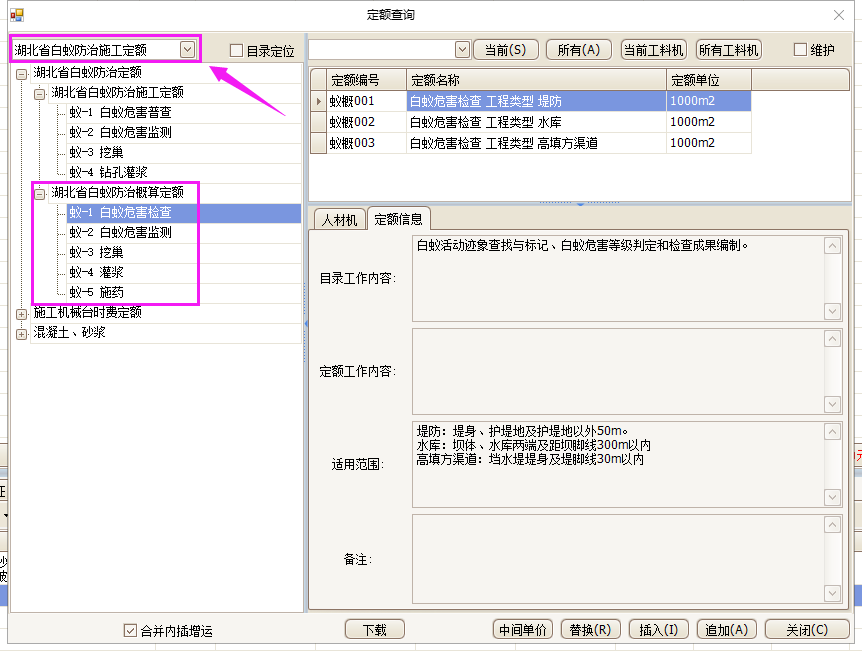Screen dimensions: 862x651
Task: Collapse the 湖北省白蚁防治定额 root node
Action: click(x=22, y=73)
